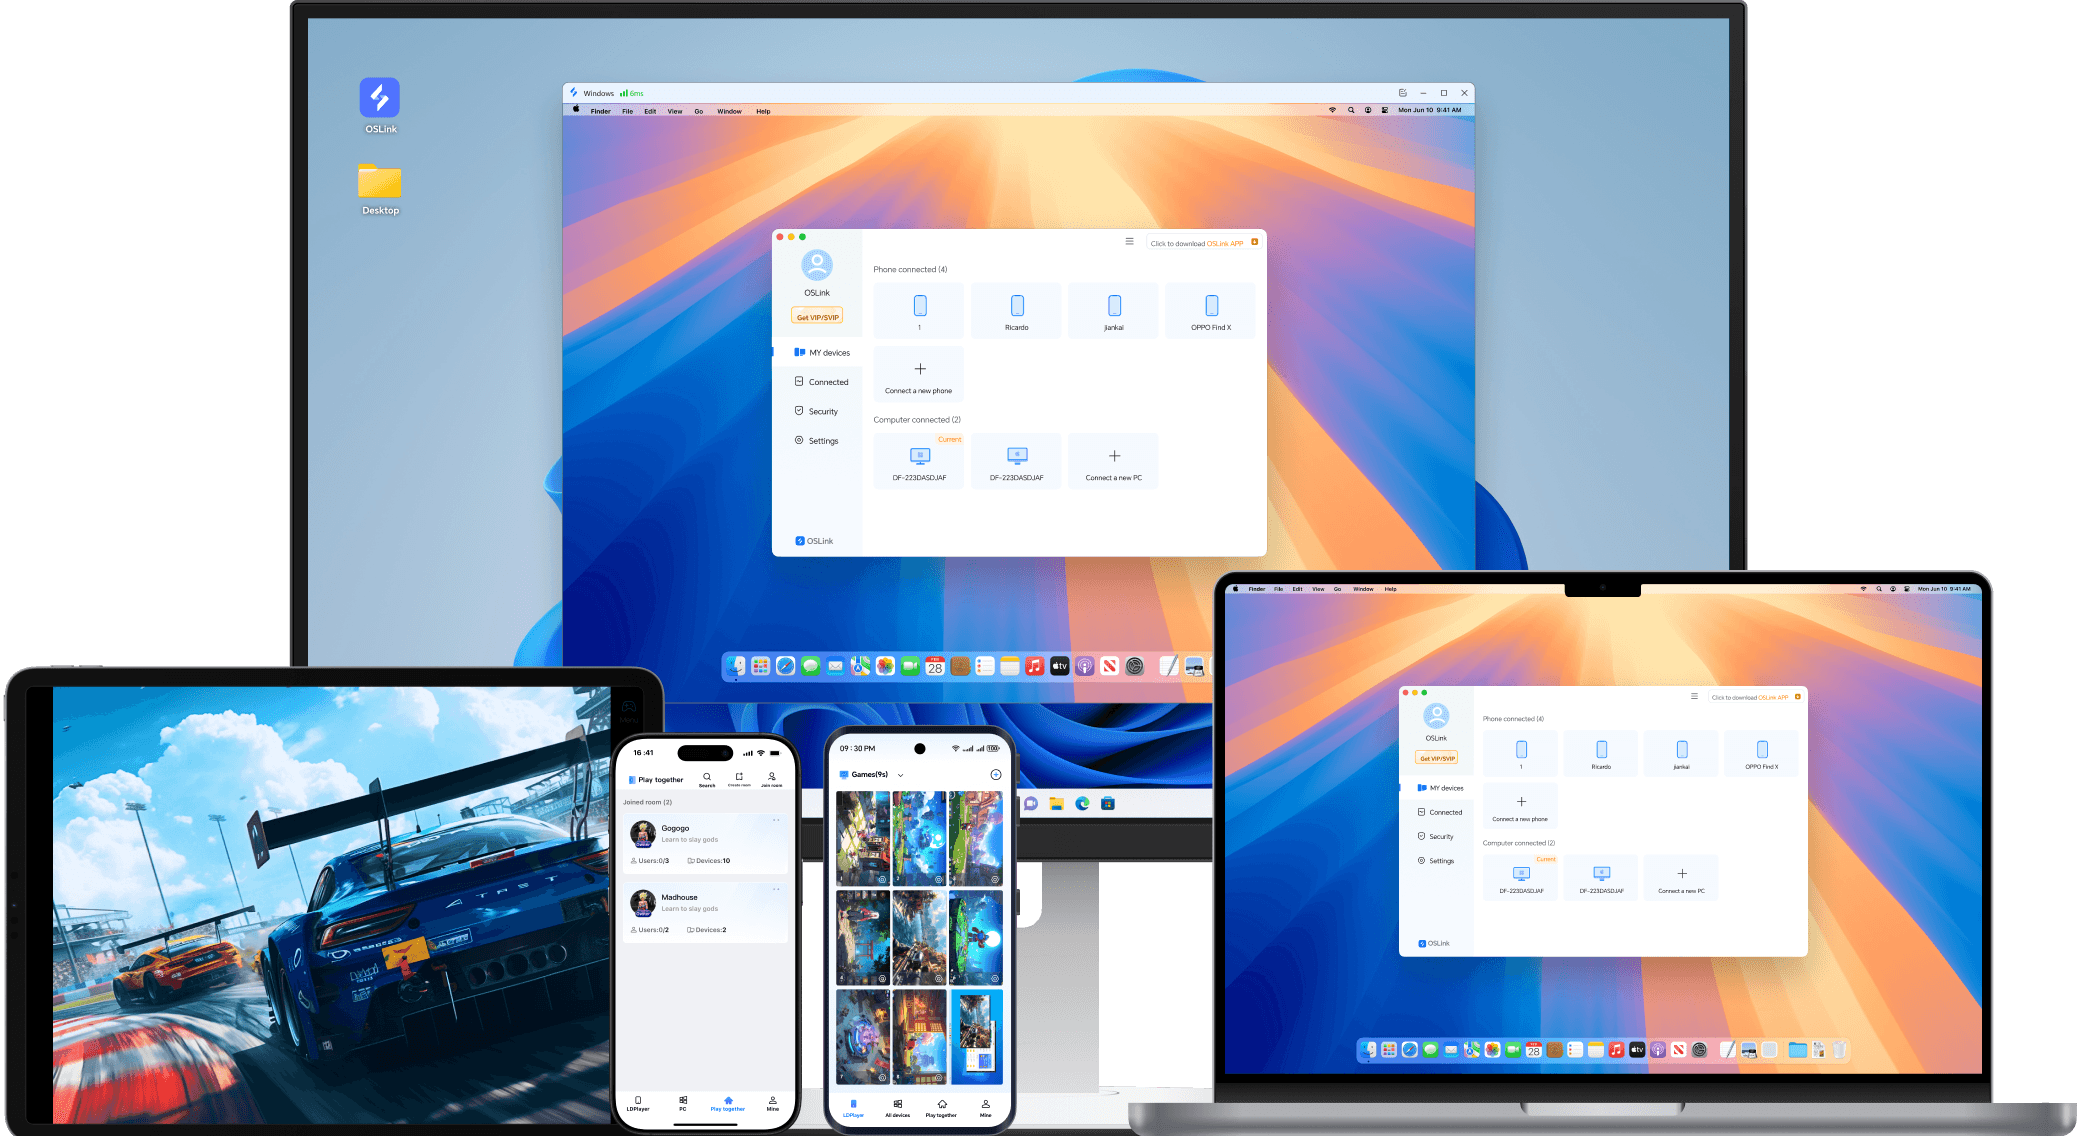The height and width of the screenshot is (1136, 2077).
Task: Tap All devices on the Android phone bottom bar
Action: [x=897, y=1108]
